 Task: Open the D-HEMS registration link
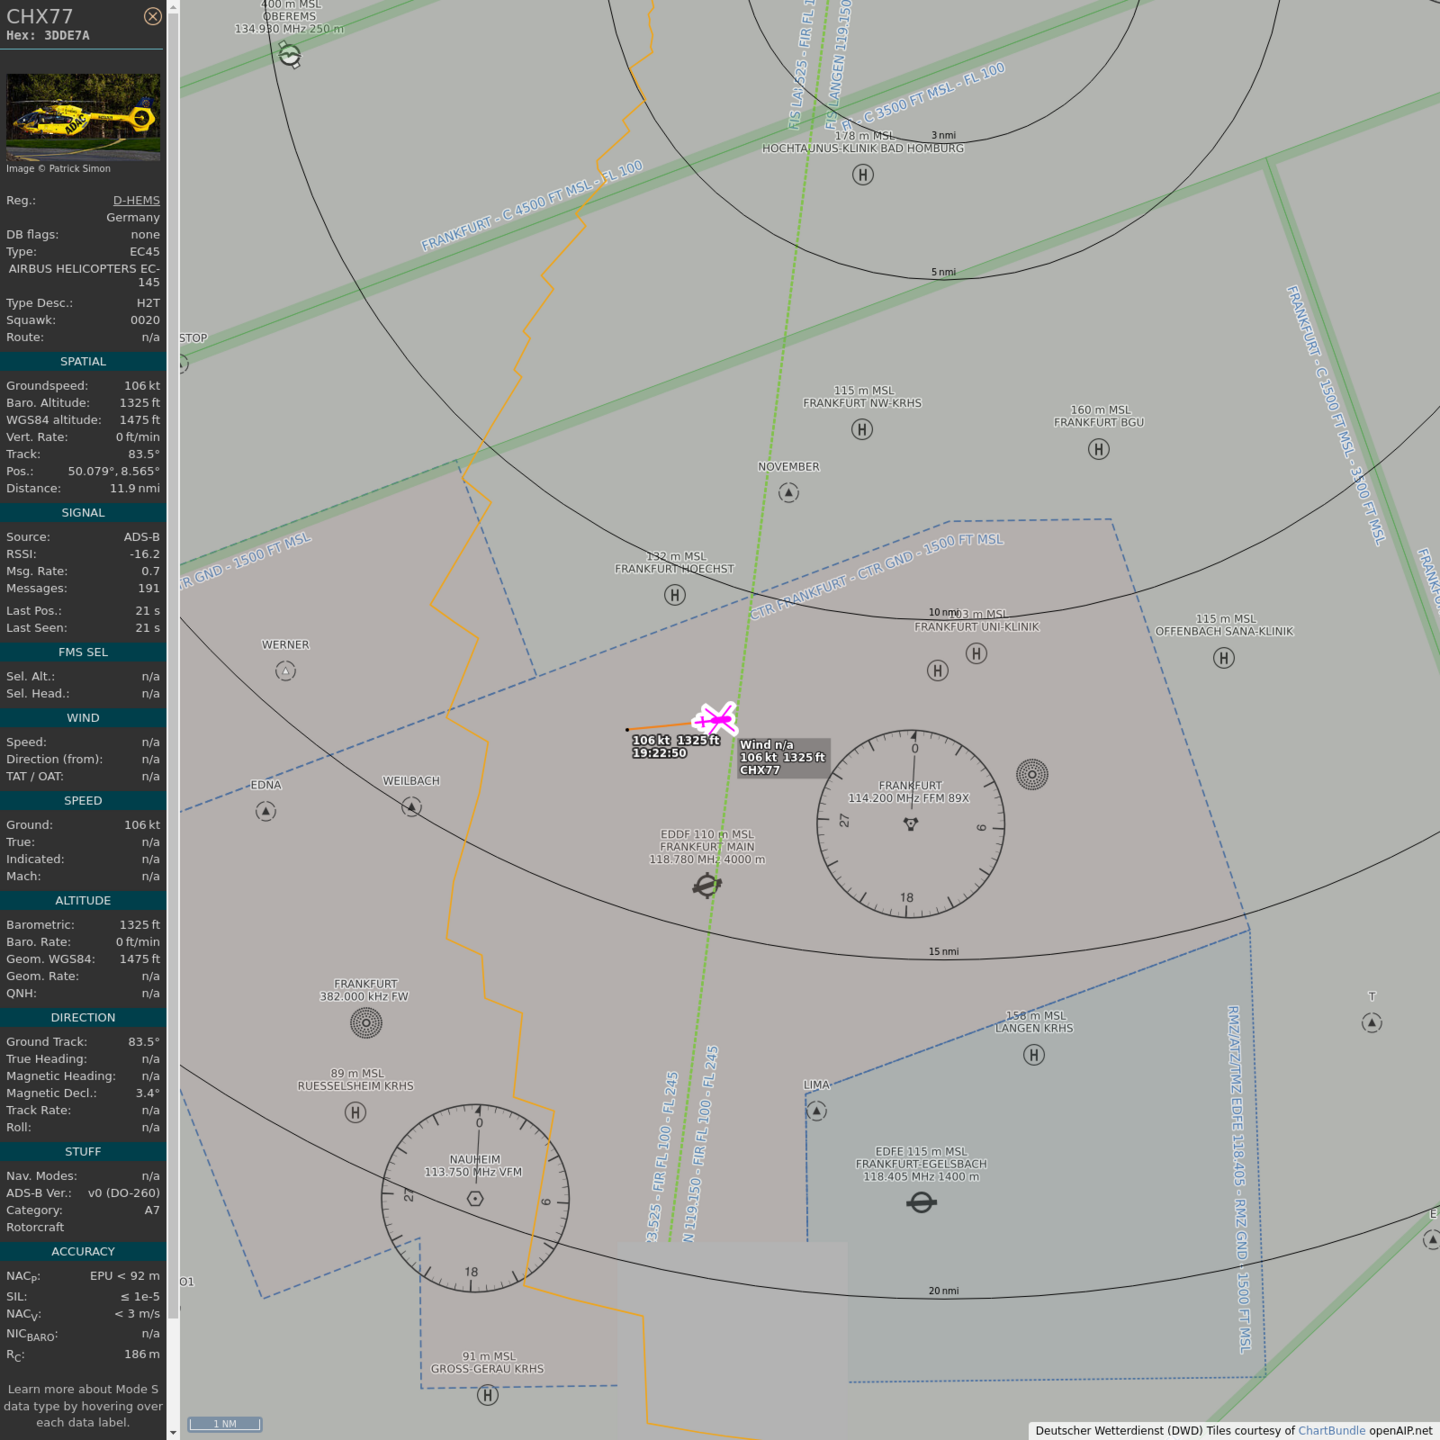pyautogui.click(x=136, y=200)
